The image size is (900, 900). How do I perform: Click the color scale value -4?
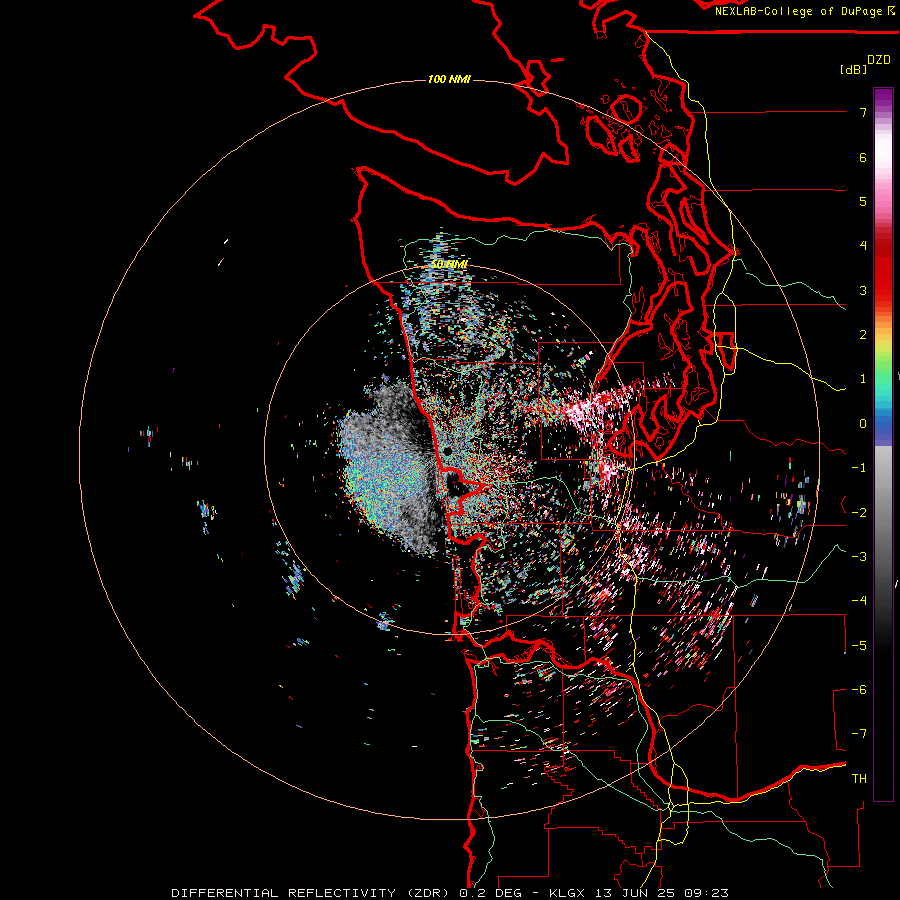point(859,601)
